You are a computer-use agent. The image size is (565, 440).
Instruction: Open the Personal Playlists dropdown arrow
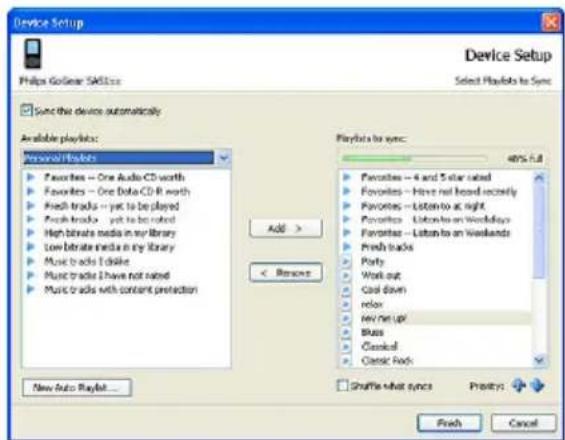click(x=223, y=158)
